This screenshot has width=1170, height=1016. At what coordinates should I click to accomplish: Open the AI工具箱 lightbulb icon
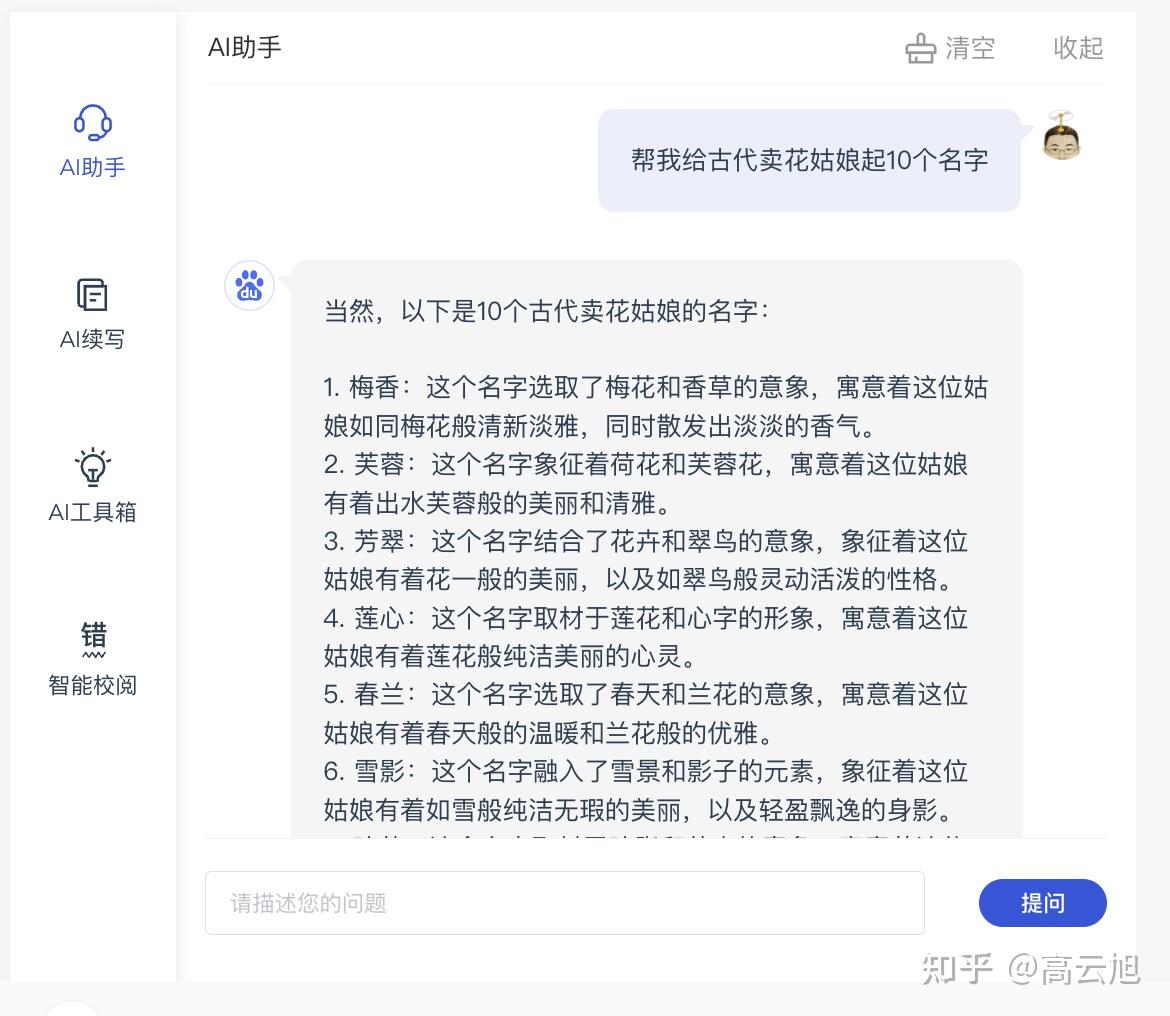(92, 467)
